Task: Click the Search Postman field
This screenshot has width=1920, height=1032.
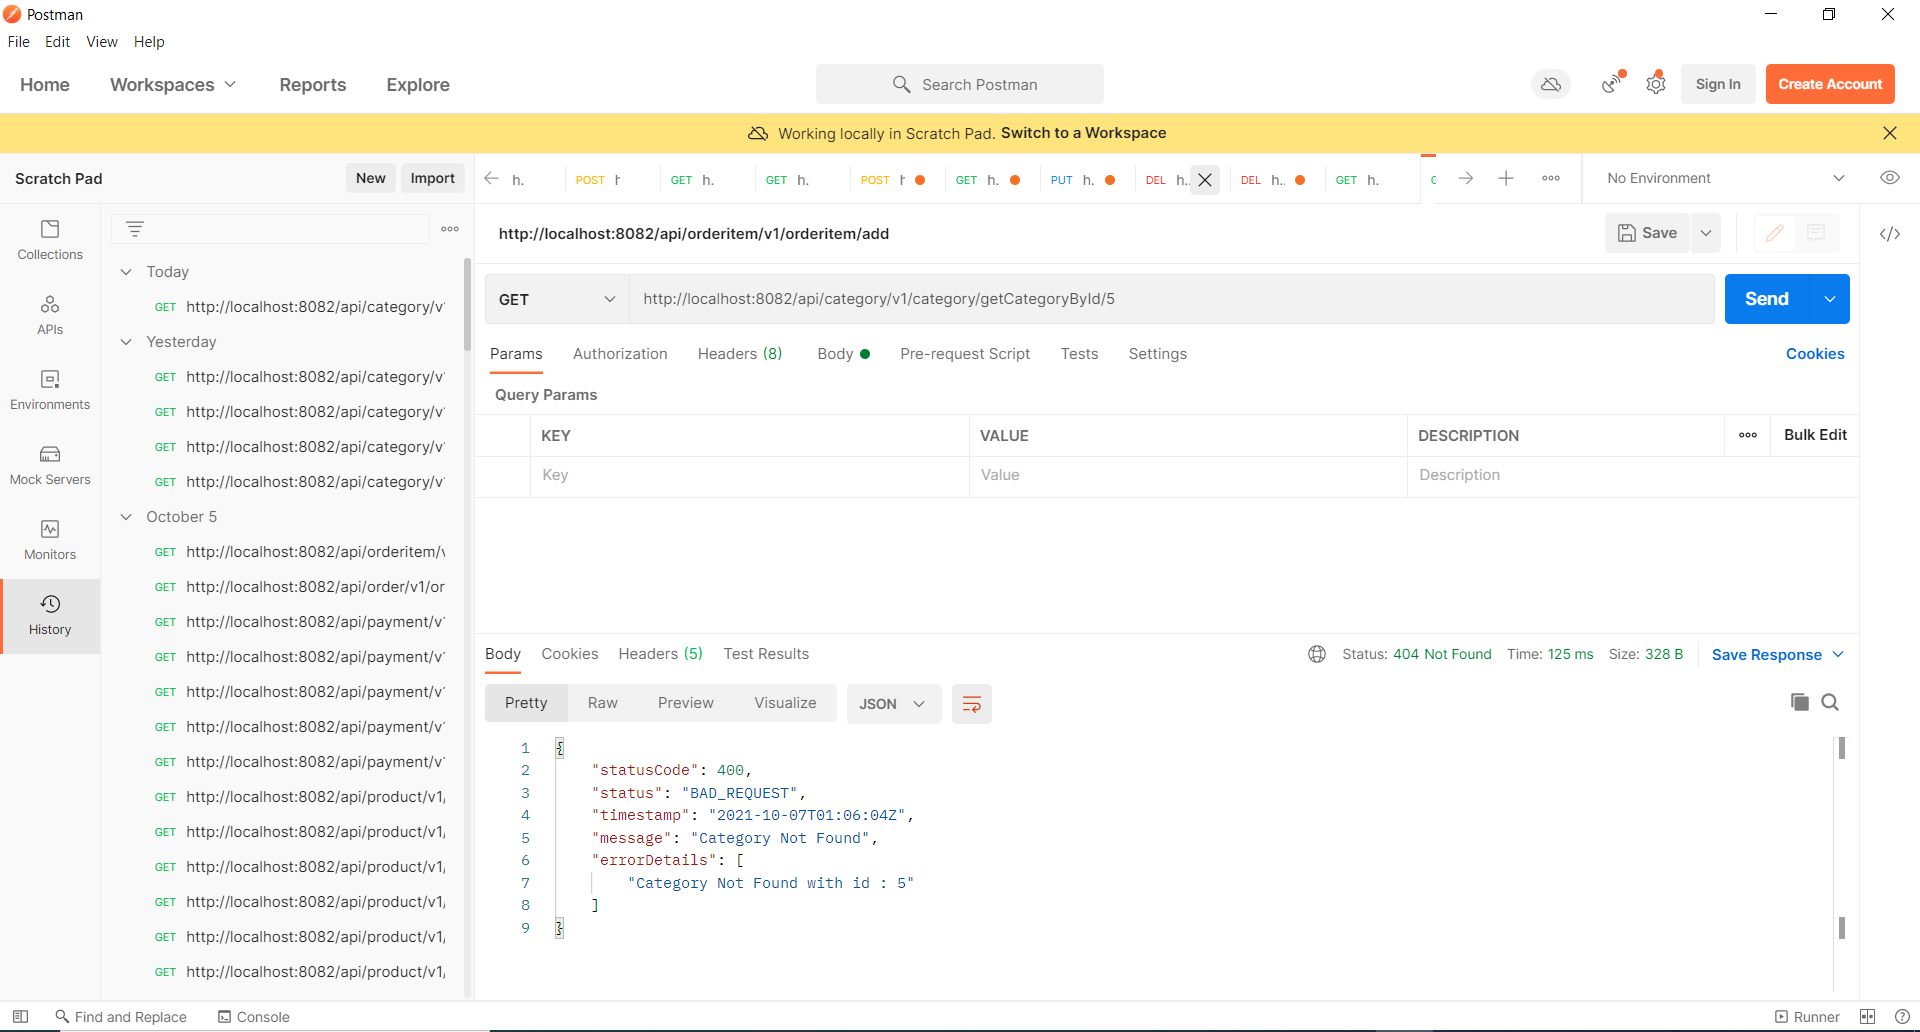Action: tap(960, 84)
